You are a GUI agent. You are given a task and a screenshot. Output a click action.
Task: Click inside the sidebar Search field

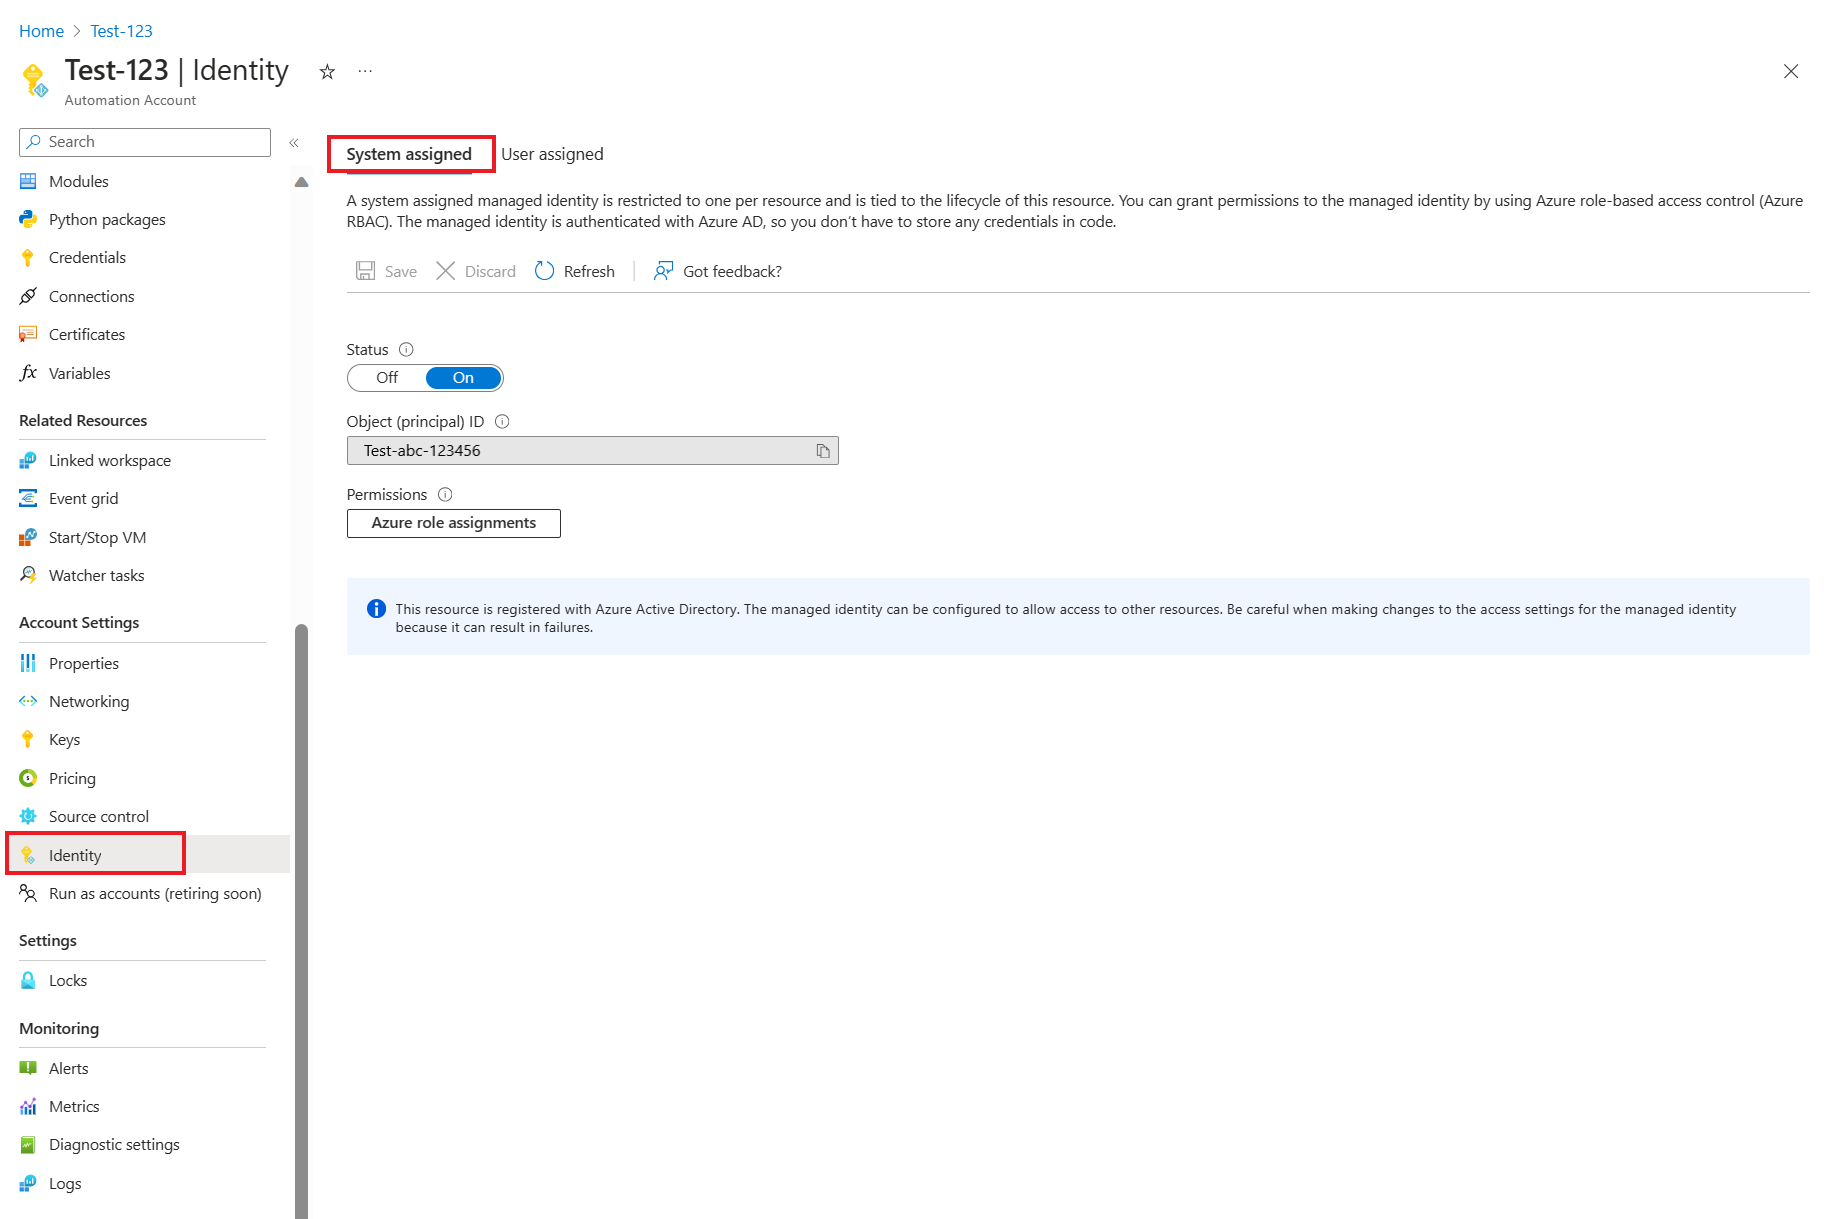click(144, 141)
